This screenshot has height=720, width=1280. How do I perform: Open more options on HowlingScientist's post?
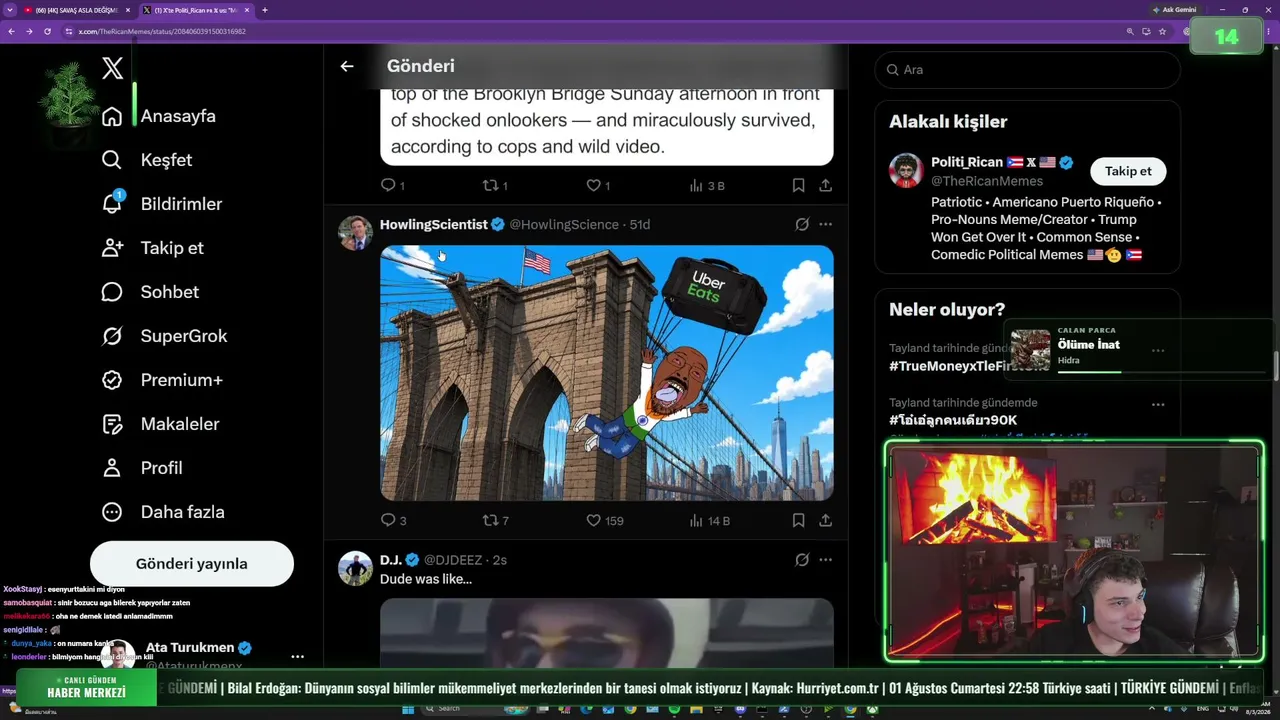[825, 224]
